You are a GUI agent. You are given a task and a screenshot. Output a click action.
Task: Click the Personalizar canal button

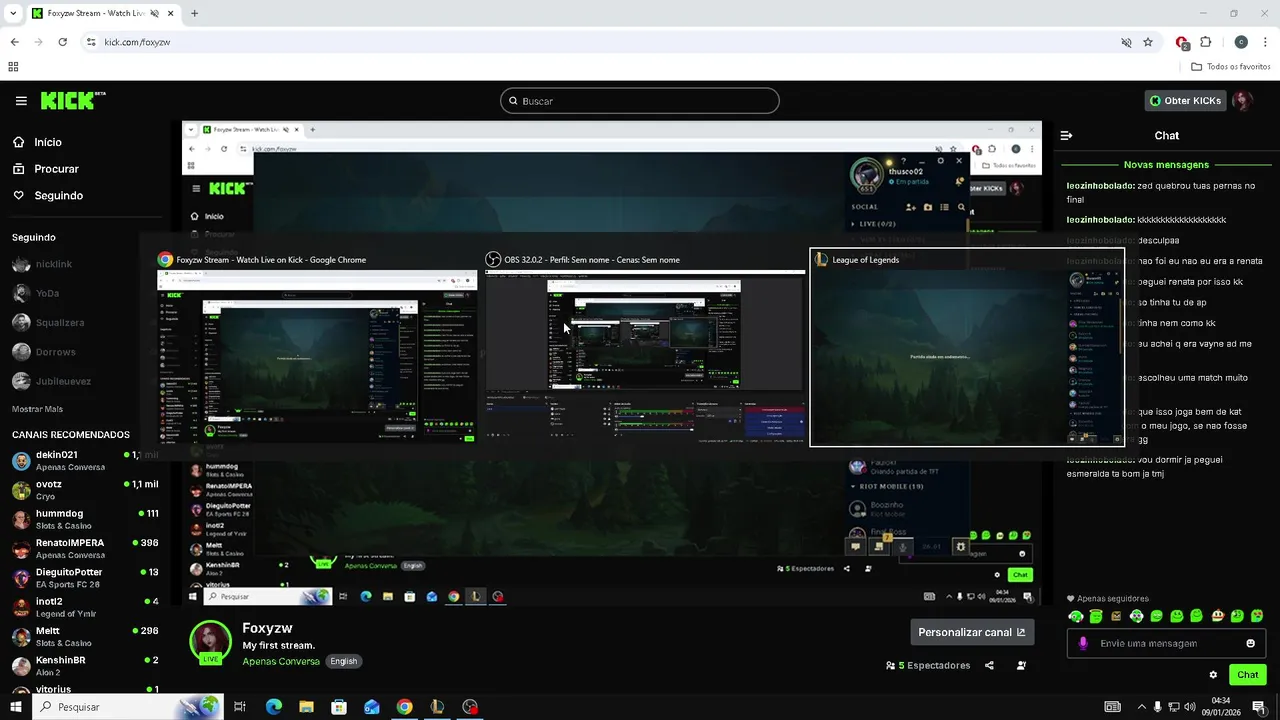(x=971, y=632)
